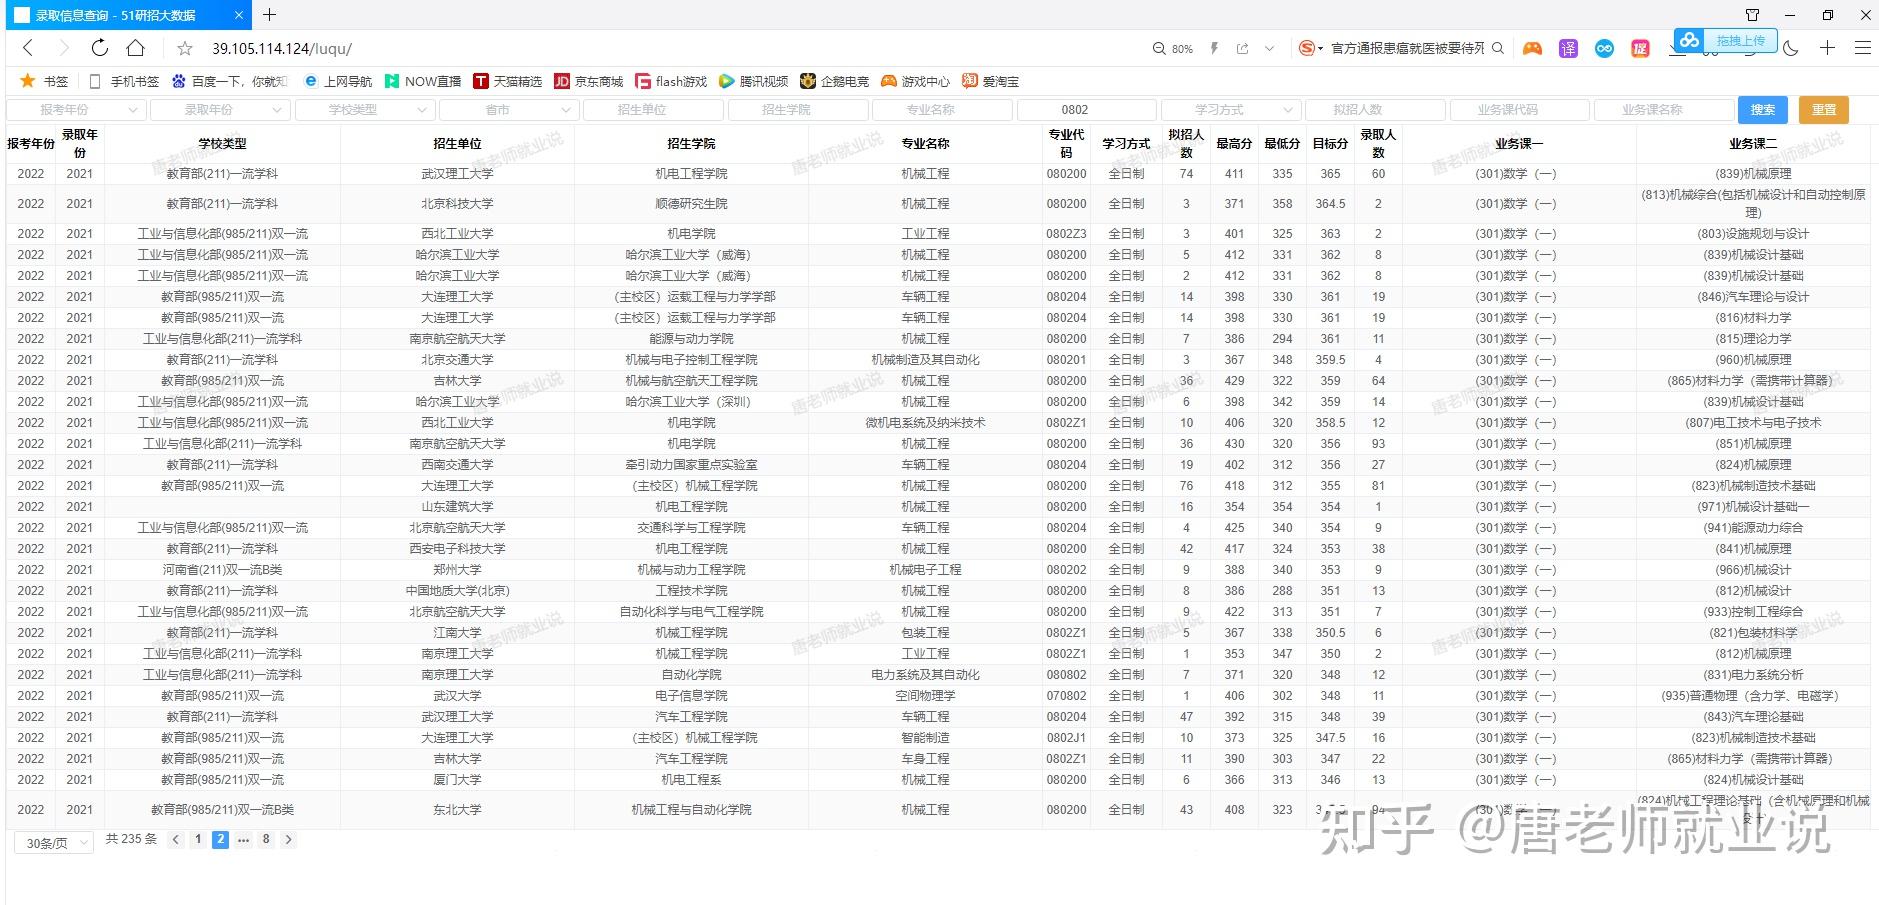
Task: Open the 京东商城 bookmark
Action: (x=588, y=81)
